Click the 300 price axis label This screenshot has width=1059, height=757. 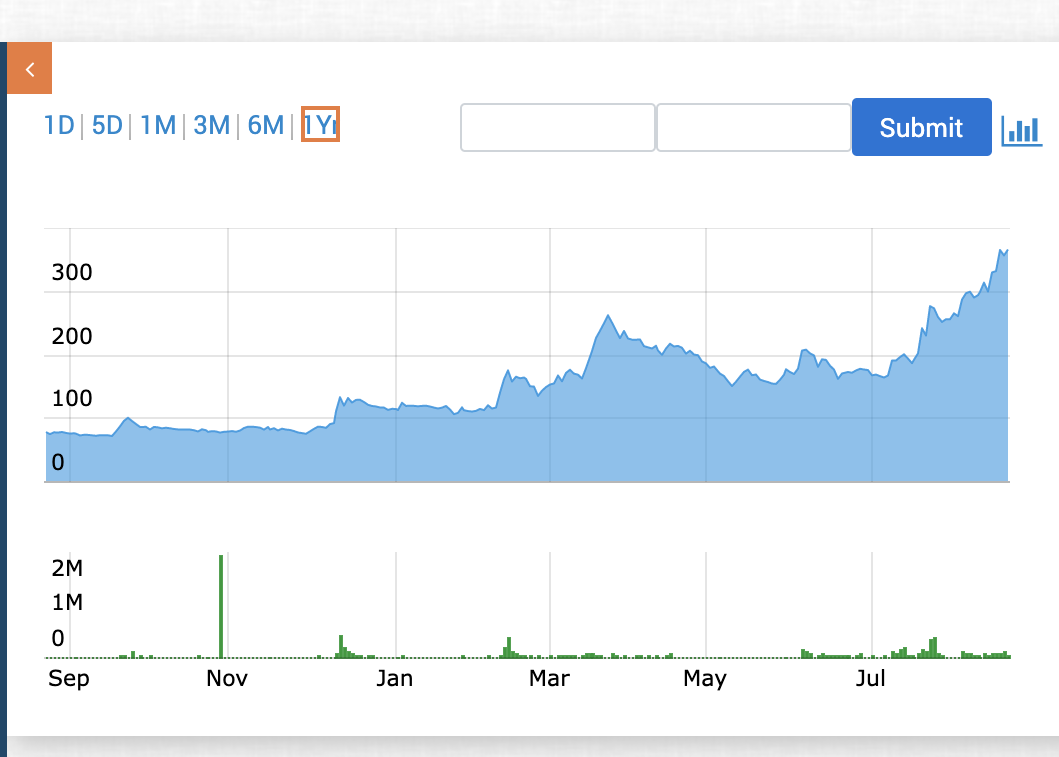point(72,273)
